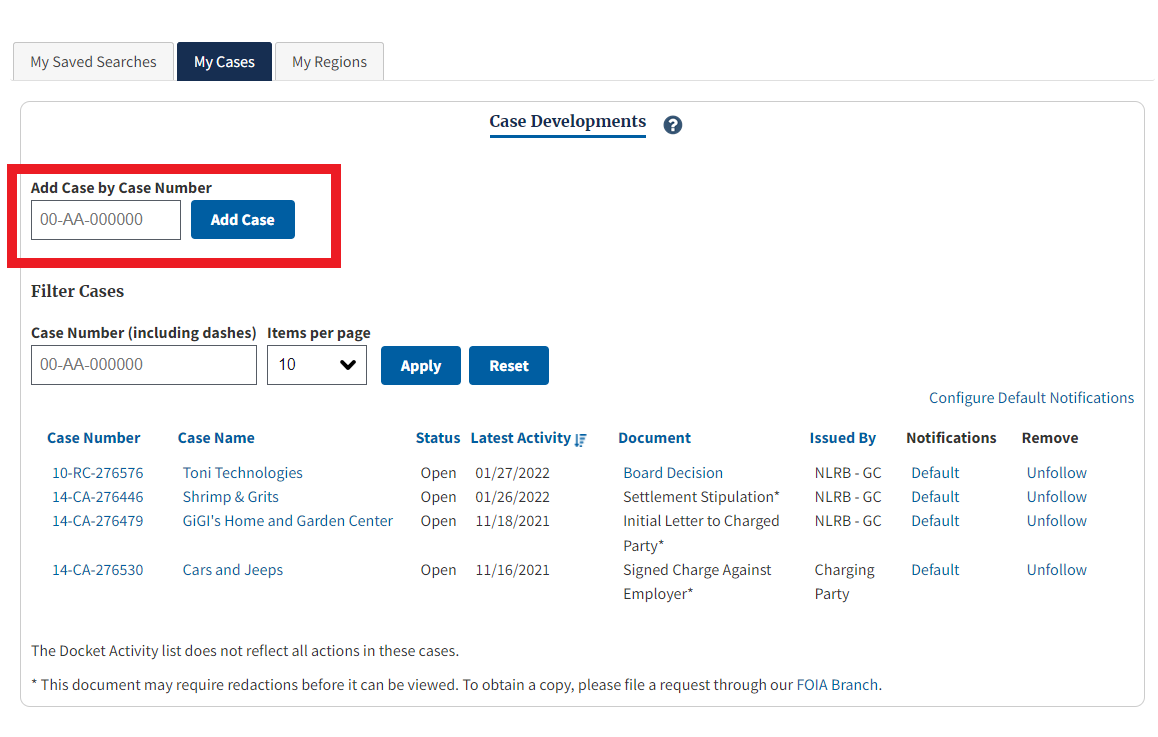
Task: Sort by Case Name column header
Action: [x=216, y=438]
